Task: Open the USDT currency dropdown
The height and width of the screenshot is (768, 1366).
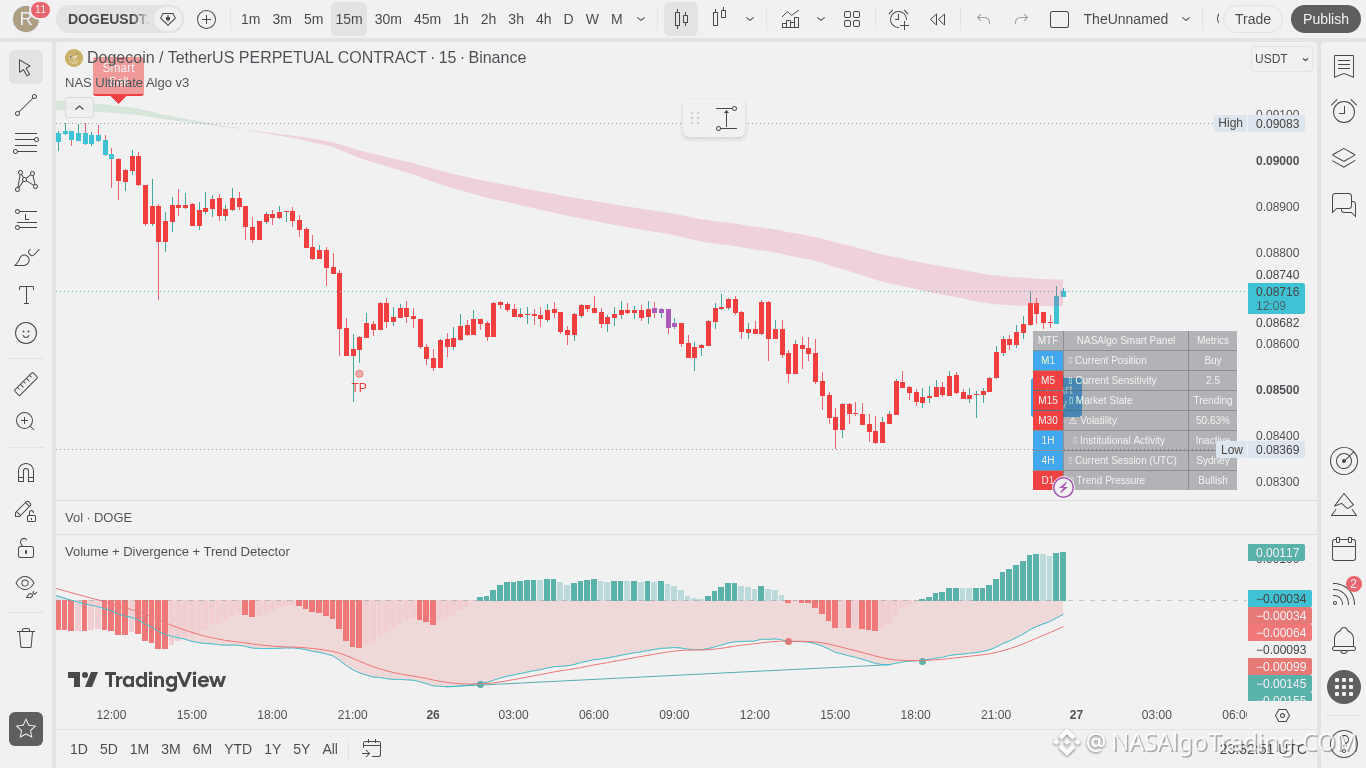Action: (1282, 59)
